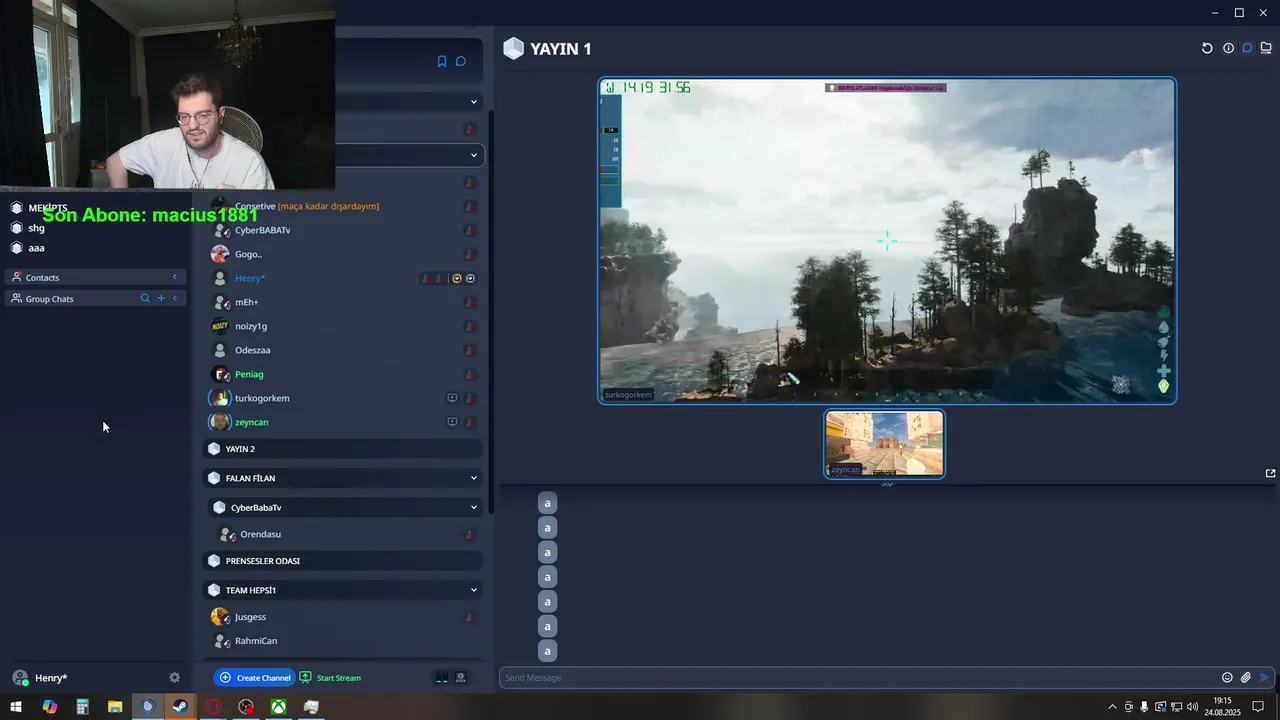Collapse the Contacts section
Image resolution: width=1280 pixels, height=720 pixels.
coord(175,277)
